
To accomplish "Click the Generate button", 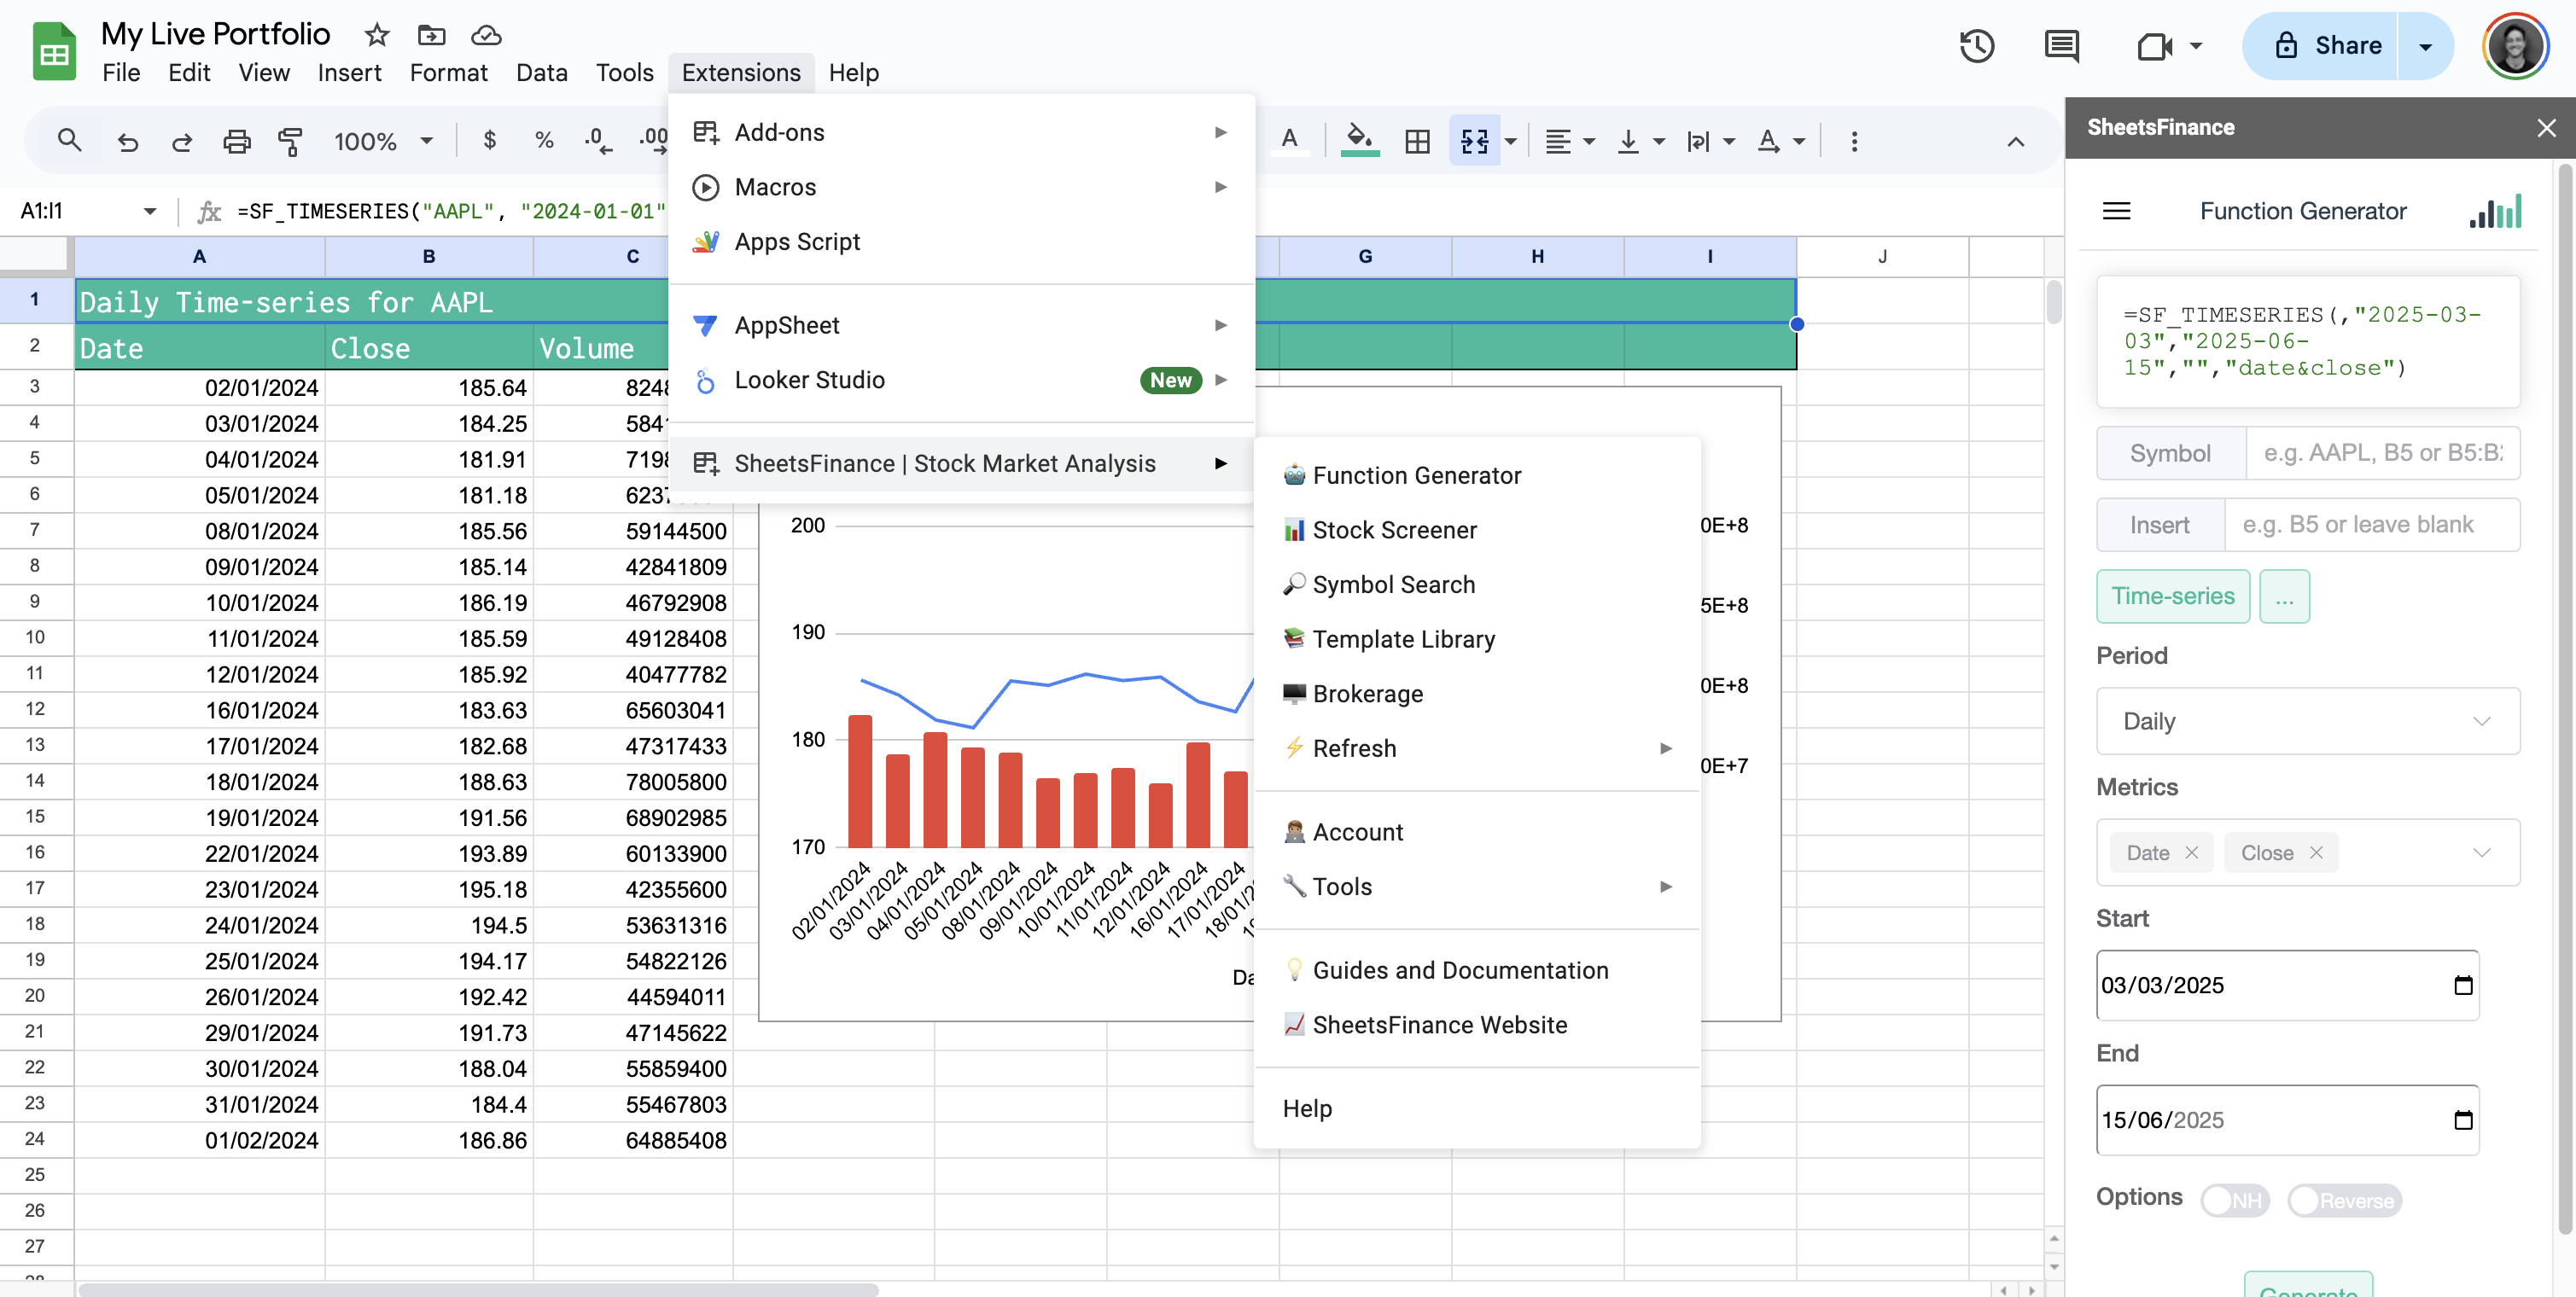I will click(2308, 1289).
